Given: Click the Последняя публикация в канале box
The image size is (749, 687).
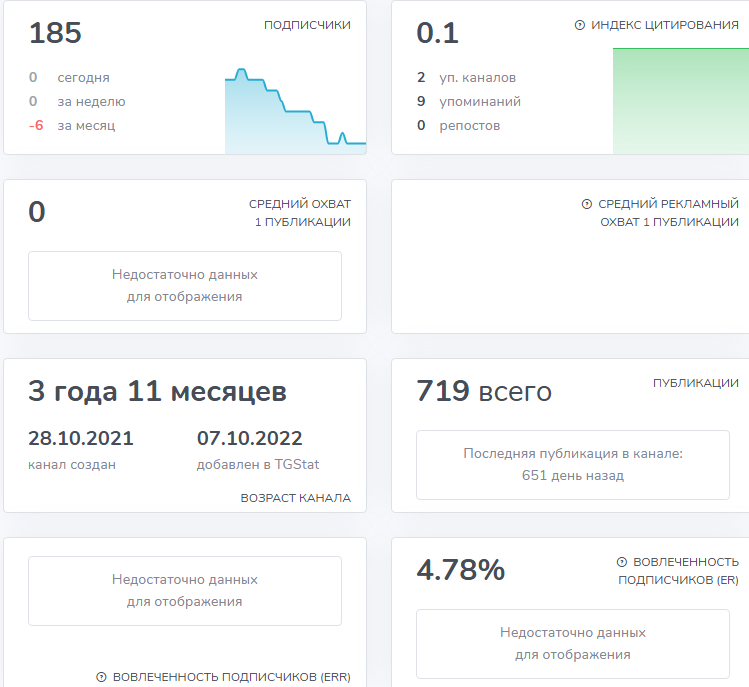Looking at the screenshot, I should [572, 464].
